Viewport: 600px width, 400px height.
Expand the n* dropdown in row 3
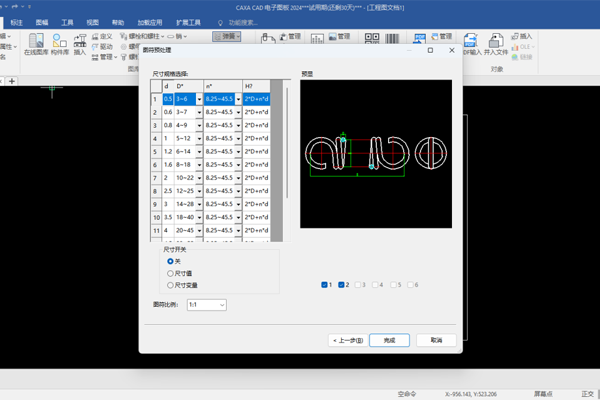[x=238, y=125]
